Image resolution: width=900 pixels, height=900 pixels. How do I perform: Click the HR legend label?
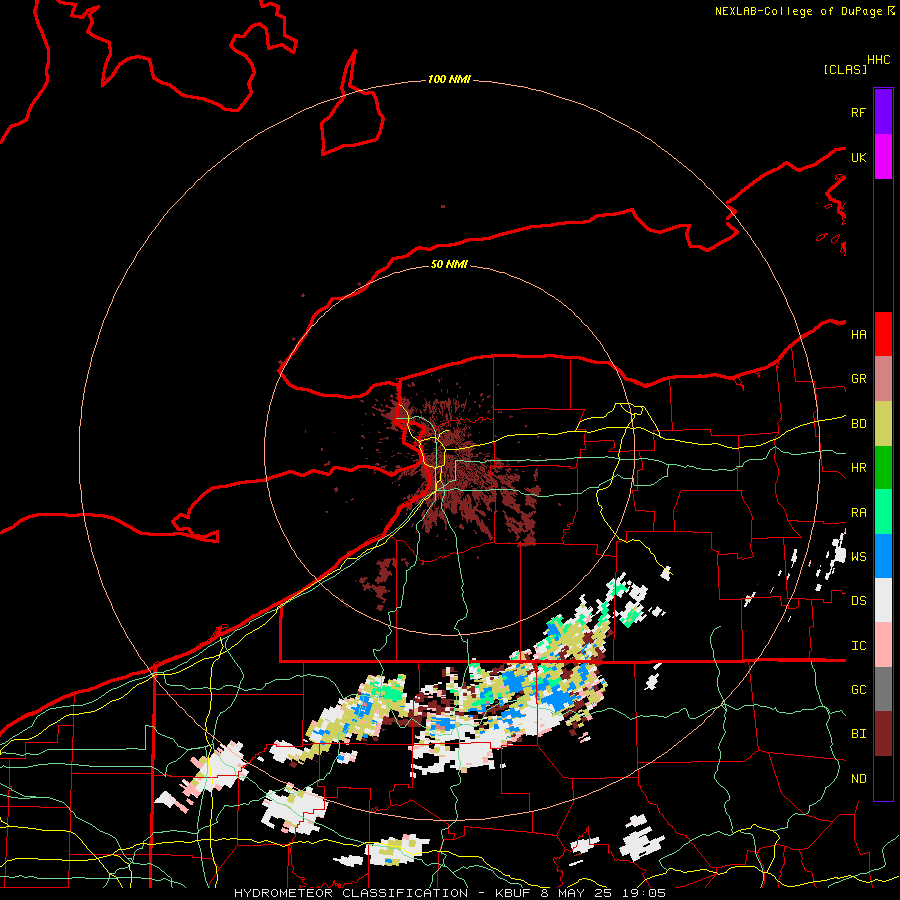coord(858,468)
